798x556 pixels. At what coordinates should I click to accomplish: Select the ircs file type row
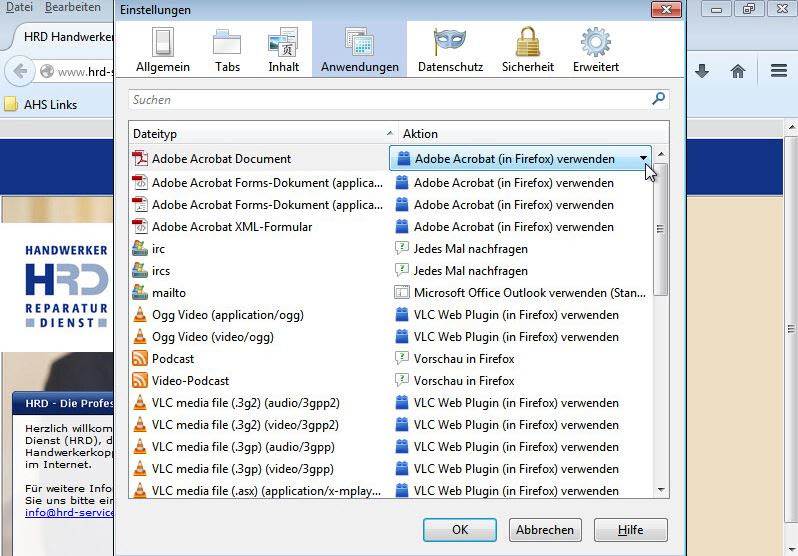point(391,270)
